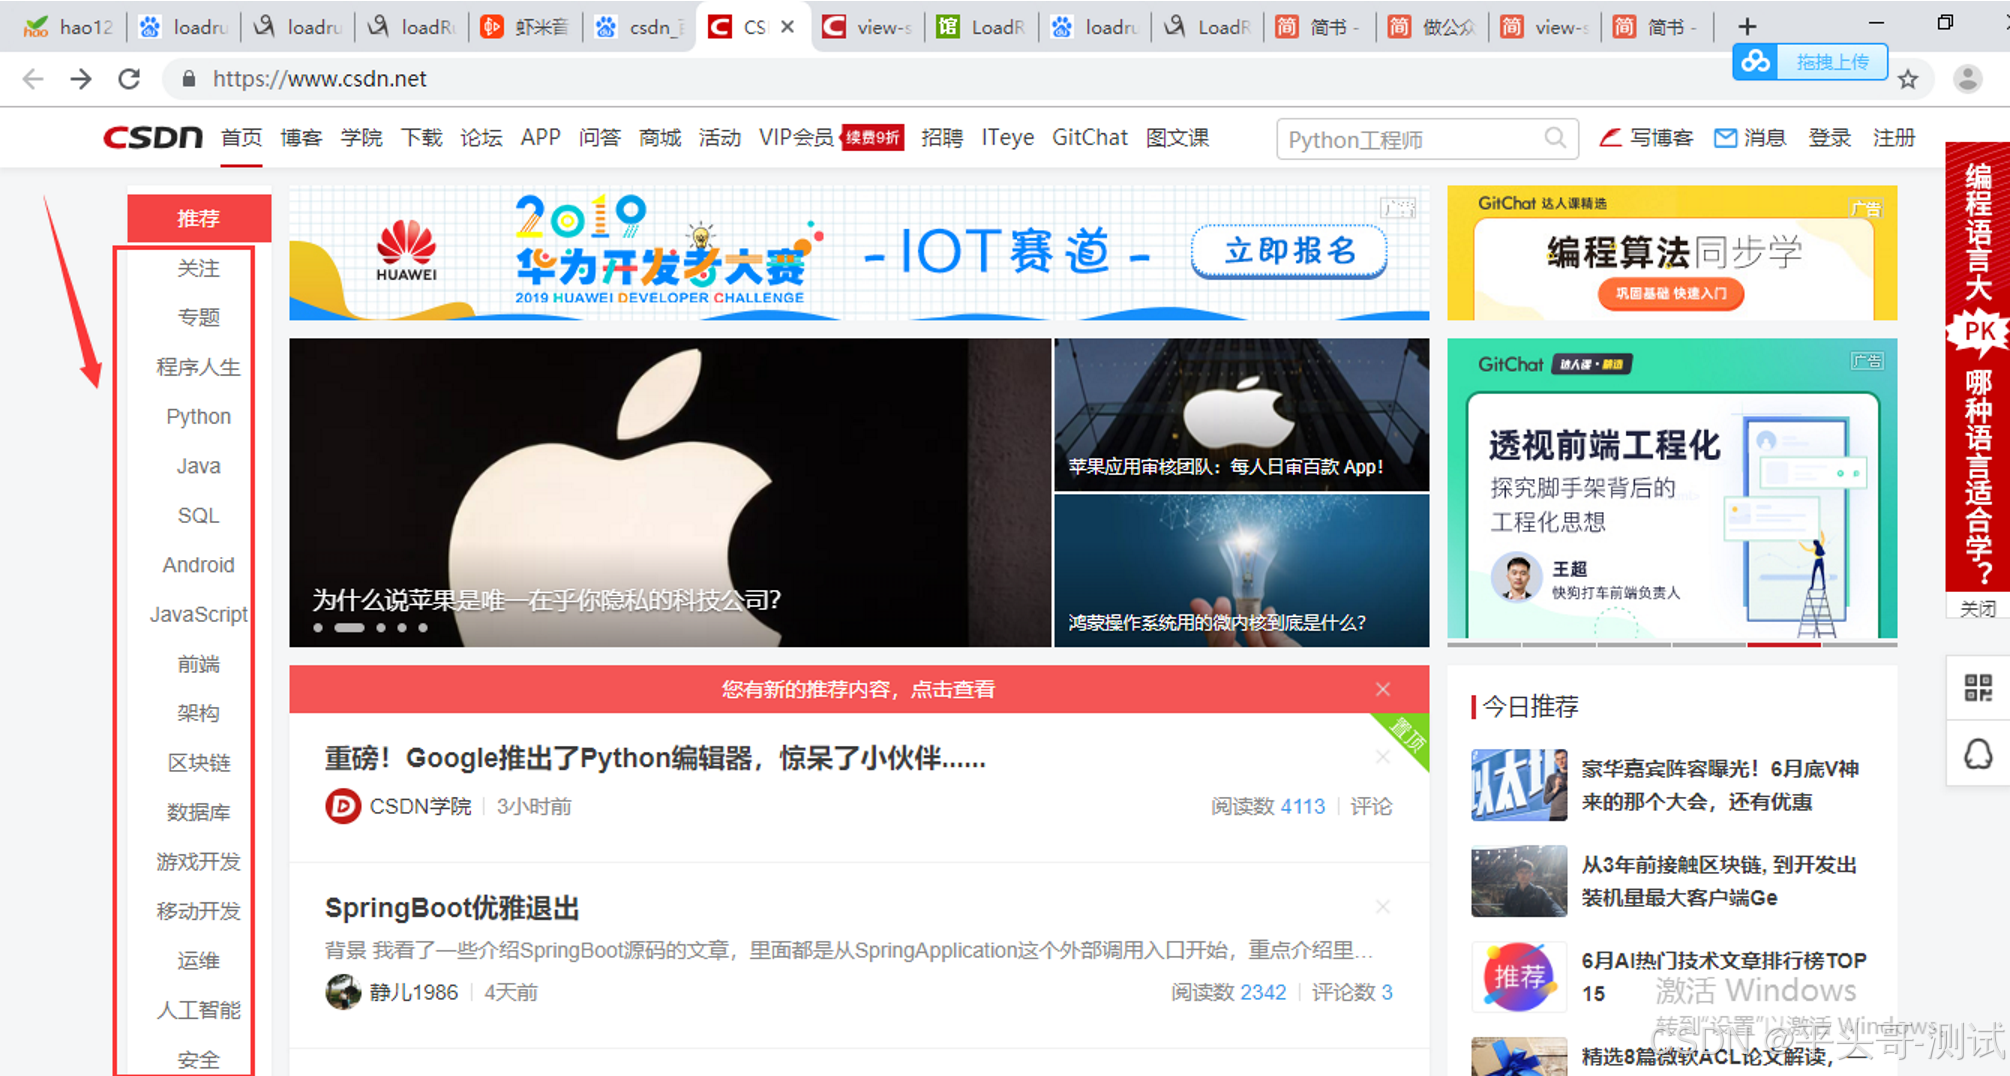Image resolution: width=2010 pixels, height=1076 pixels.
Task: Select 程序人生 sidebar category
Action: pos(198,367)
